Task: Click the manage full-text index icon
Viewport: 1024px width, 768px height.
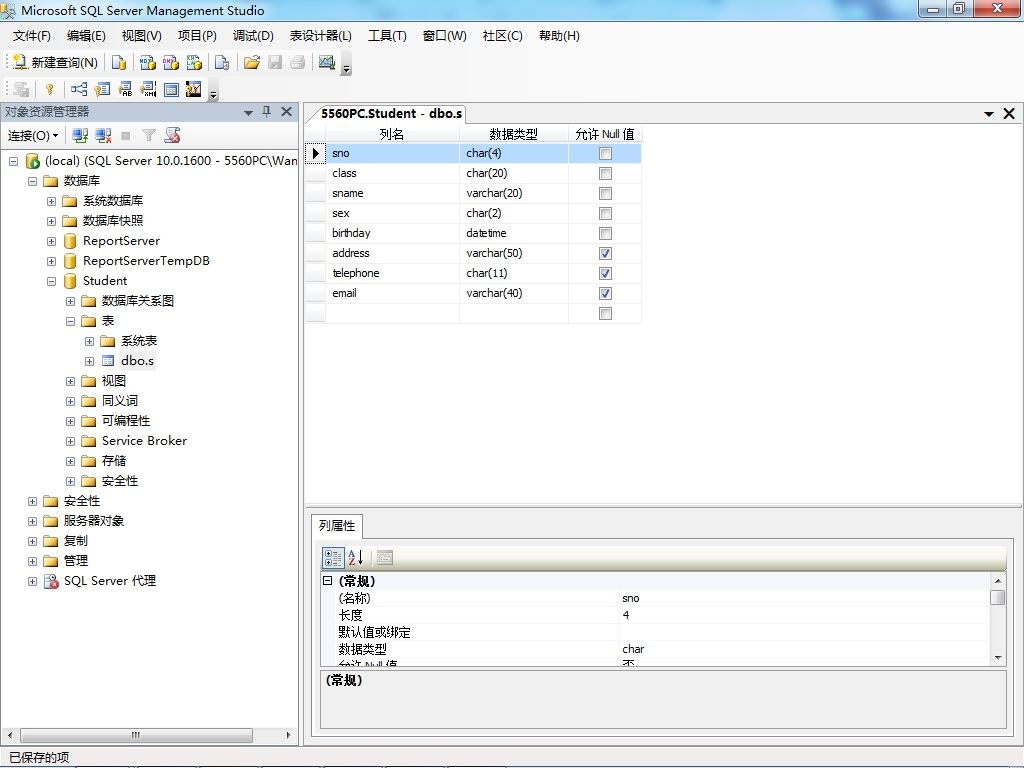Action: [125, 89]
